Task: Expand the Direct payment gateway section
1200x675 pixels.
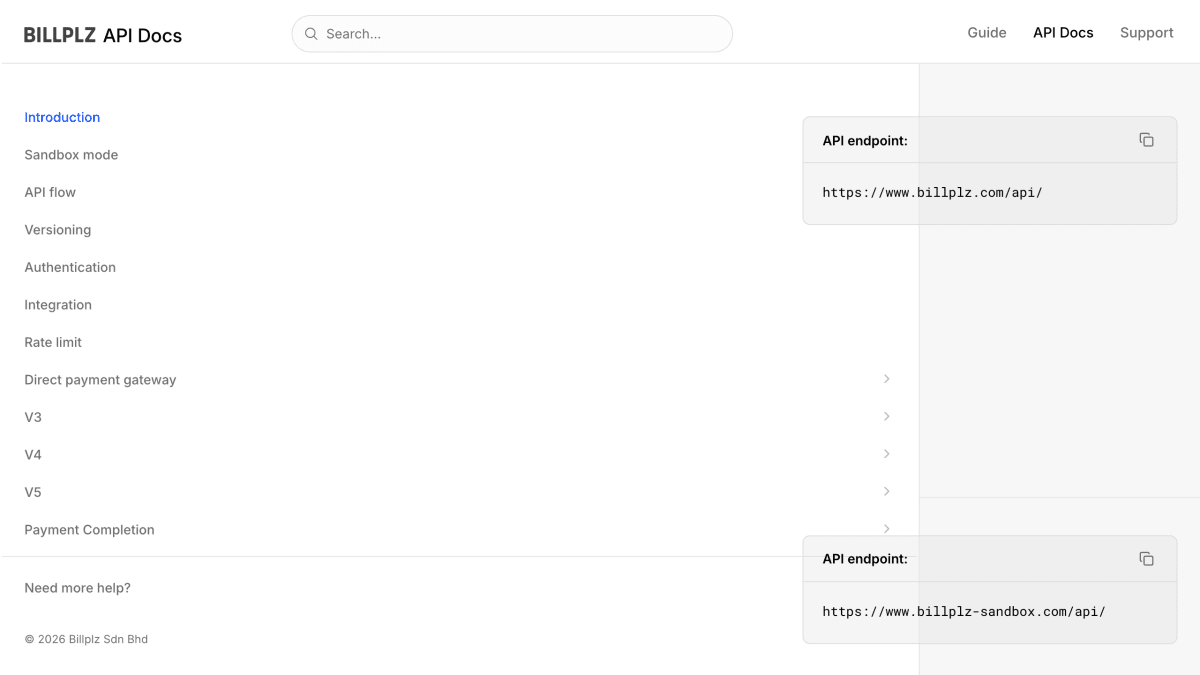Action: (x=887, y=379)
